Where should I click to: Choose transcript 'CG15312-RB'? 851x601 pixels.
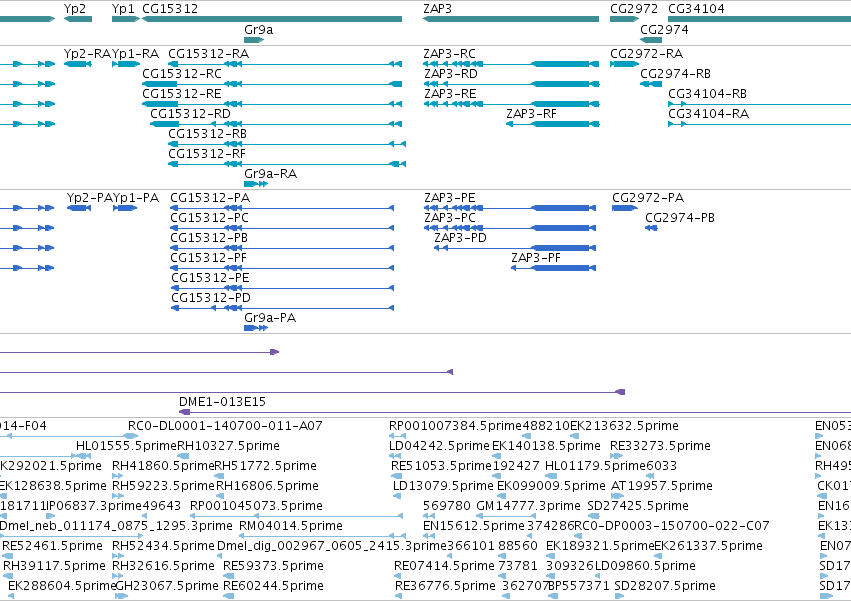tap(207, 134)
